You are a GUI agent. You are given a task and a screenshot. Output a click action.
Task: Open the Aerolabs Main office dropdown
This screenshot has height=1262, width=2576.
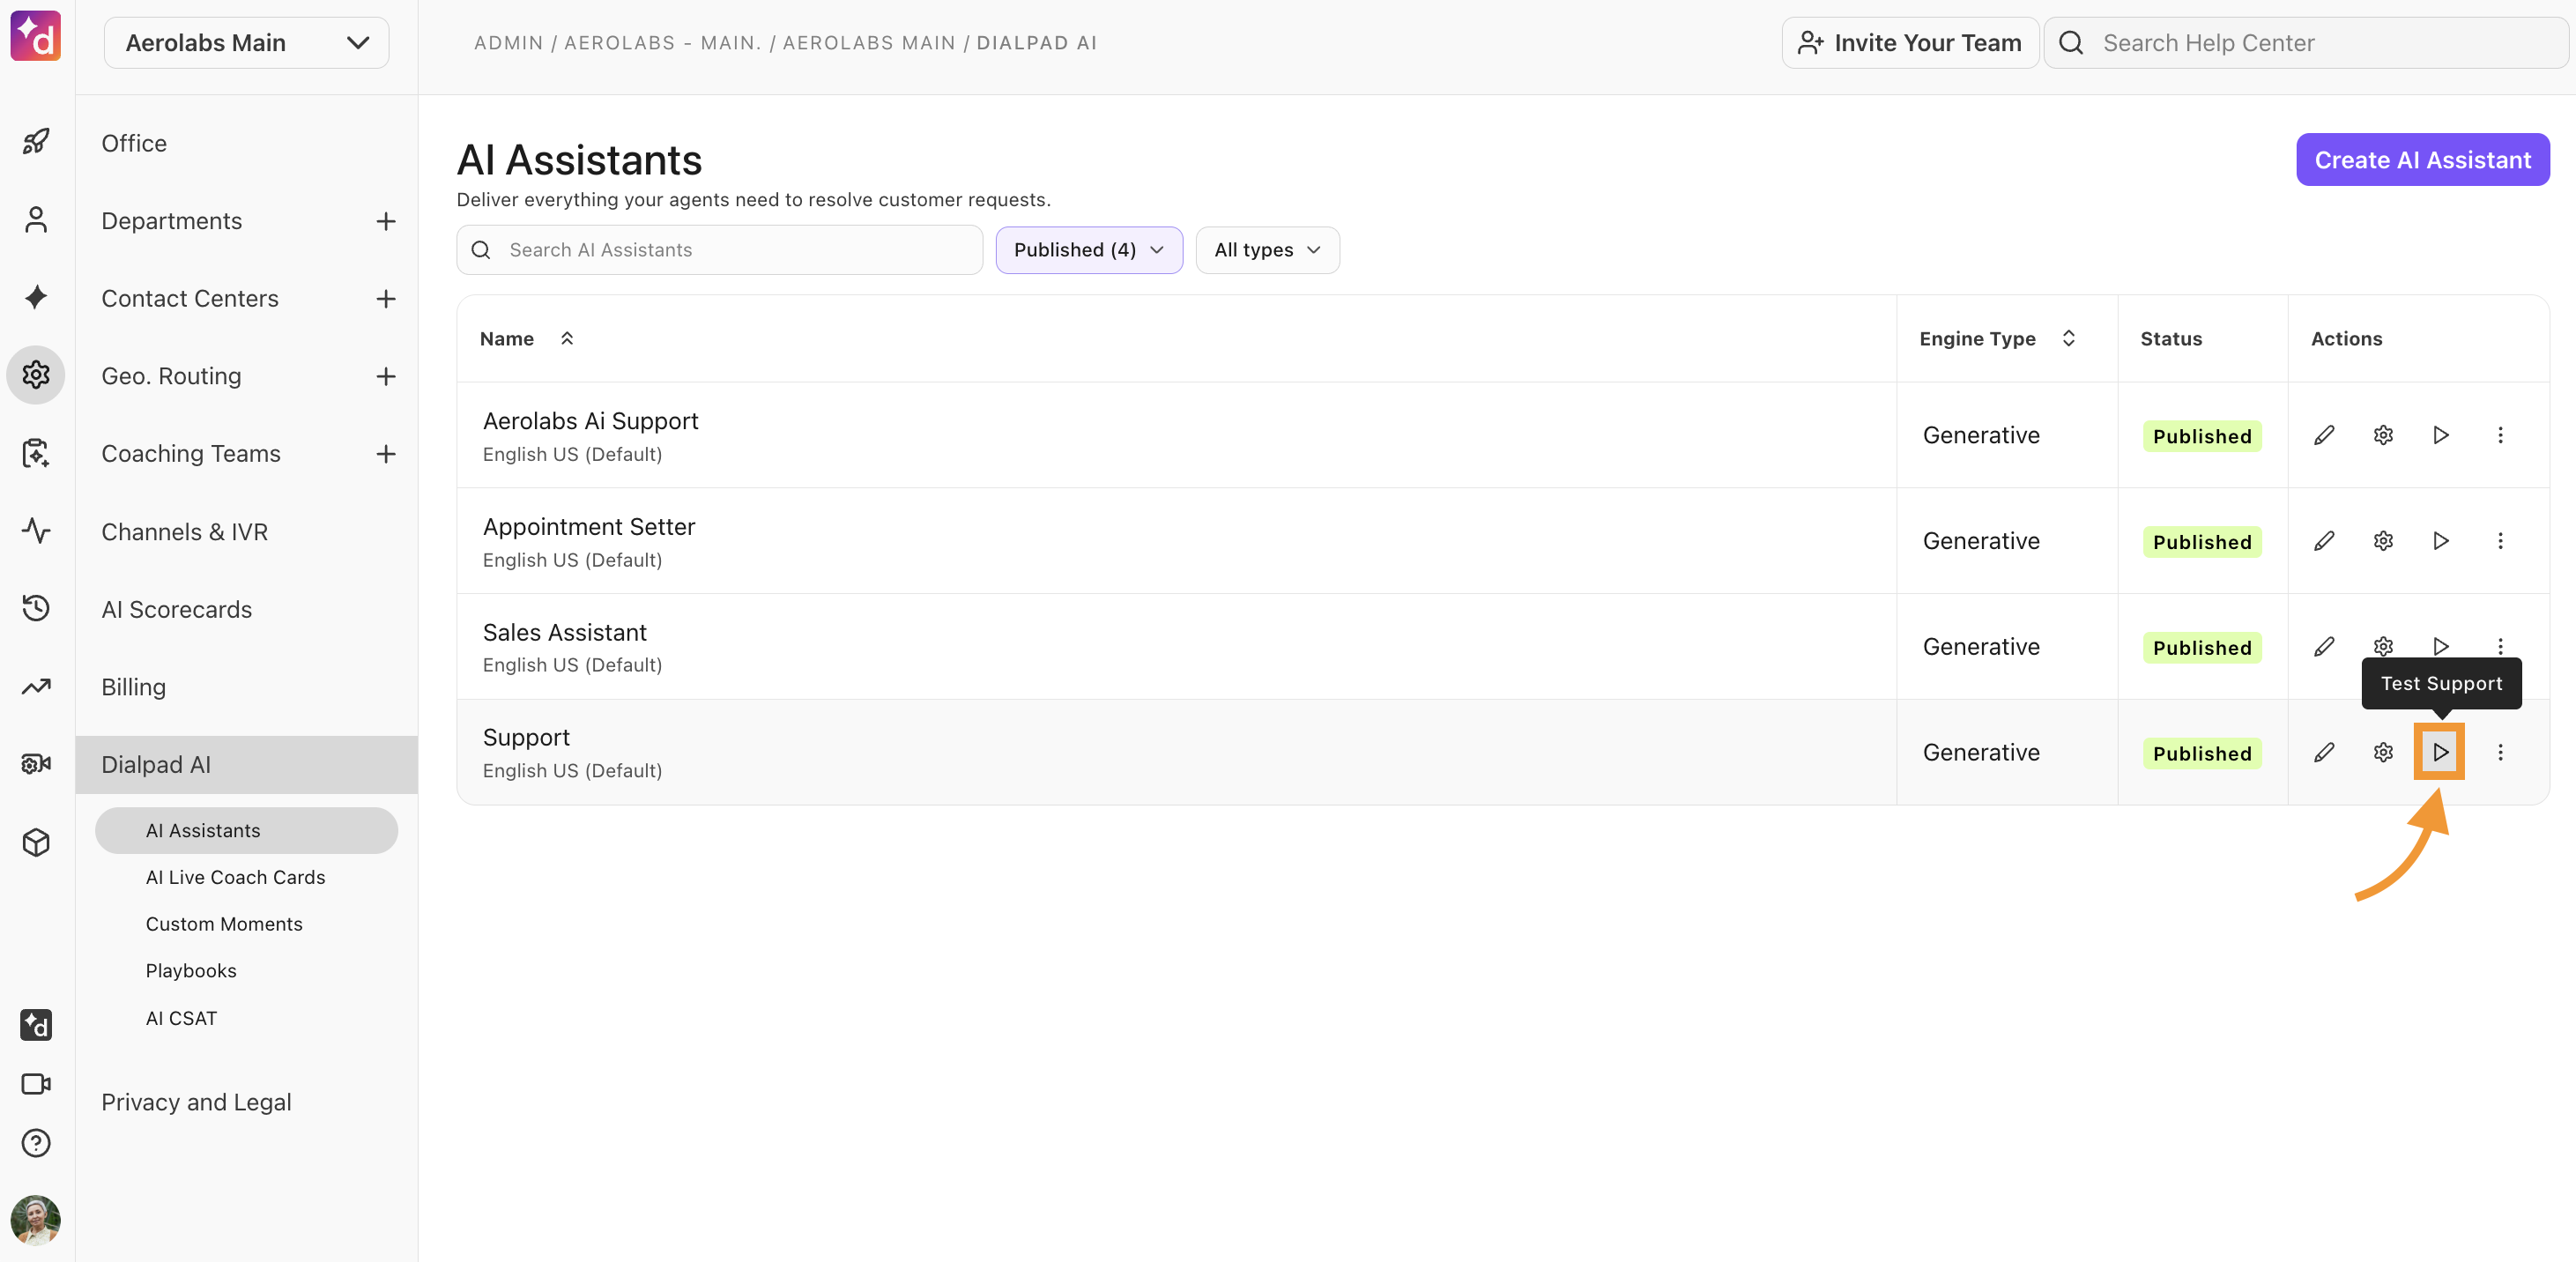(x=247, y=43)
